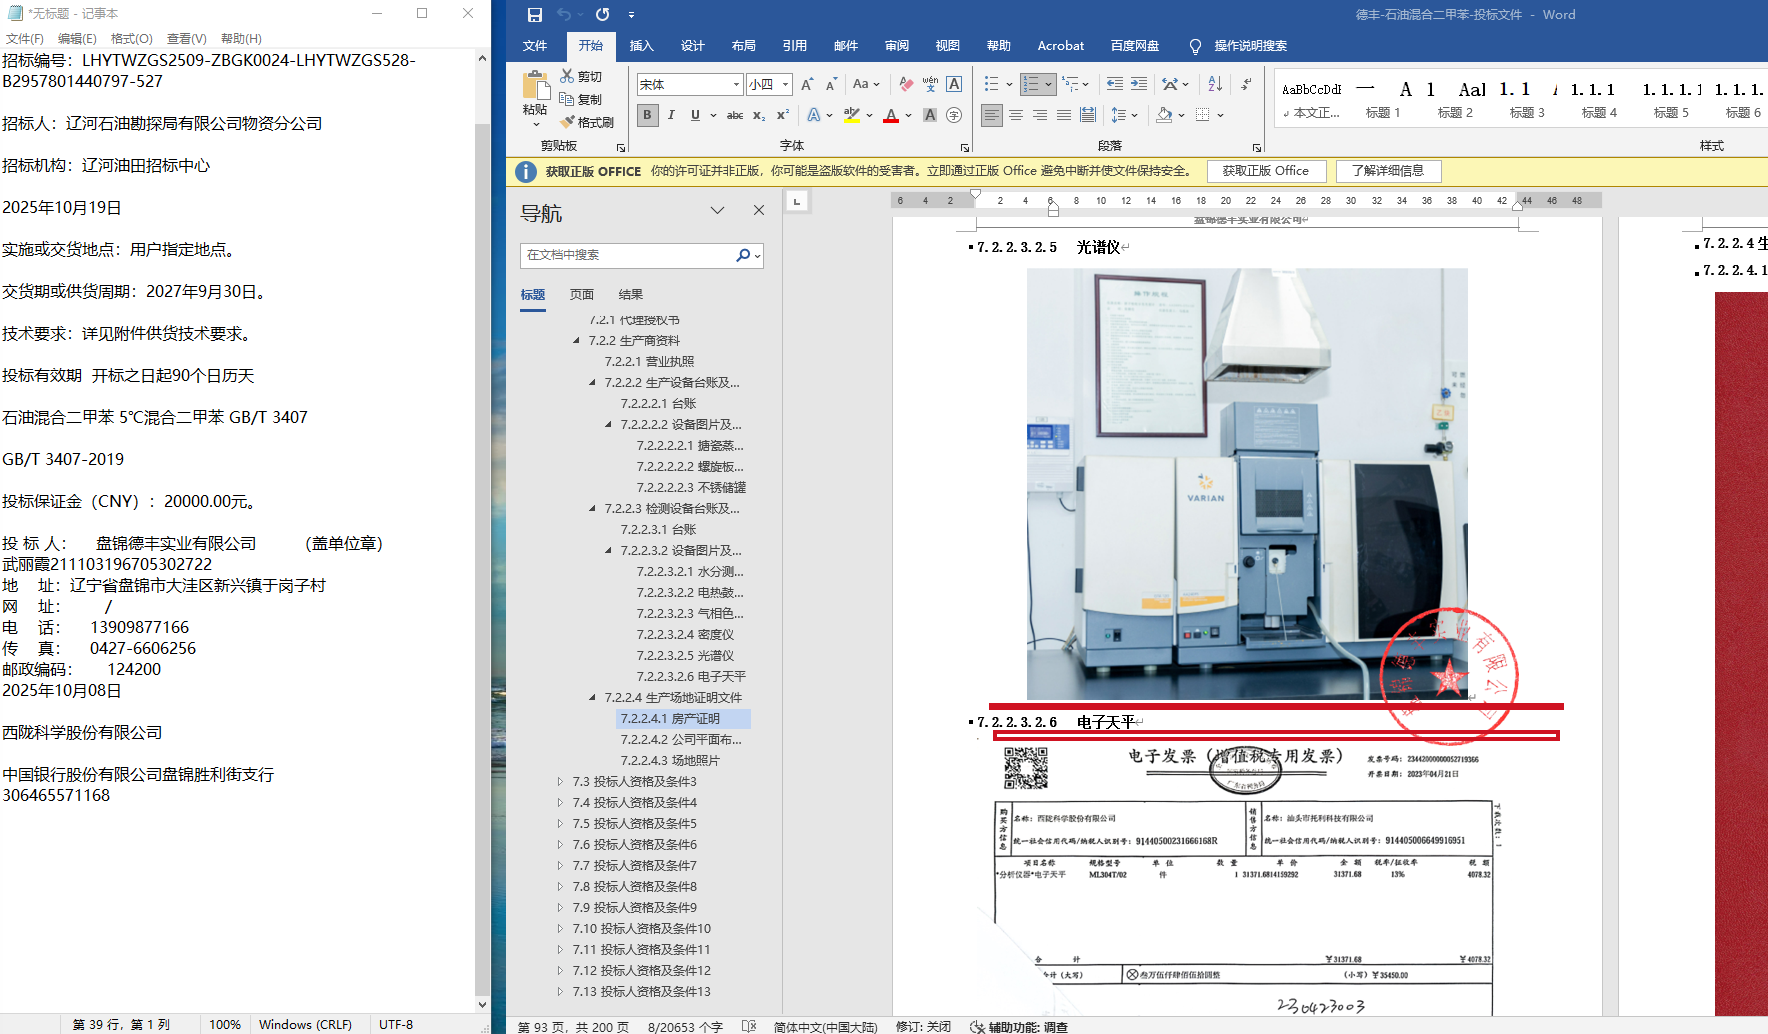Toggle show paragraph marks
The height and width of the screenshot is (1034, 1768).
[1246, 84]
